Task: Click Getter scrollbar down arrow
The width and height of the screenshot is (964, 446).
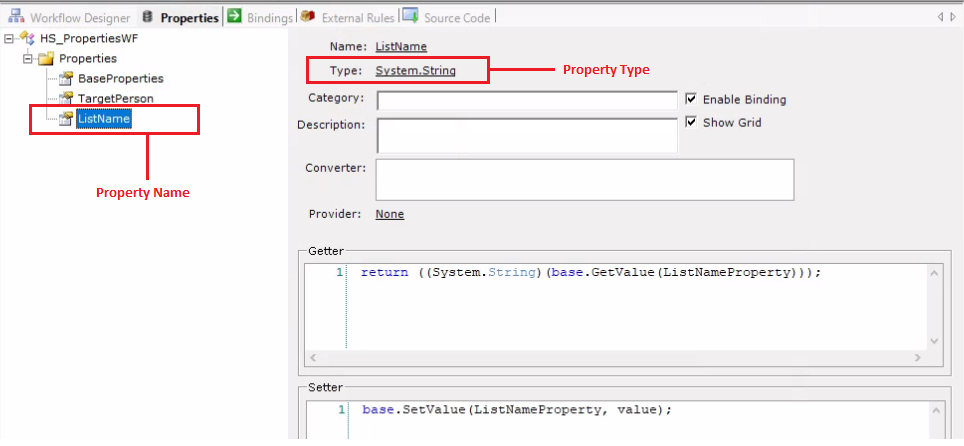Action: (x=934, y=341)
